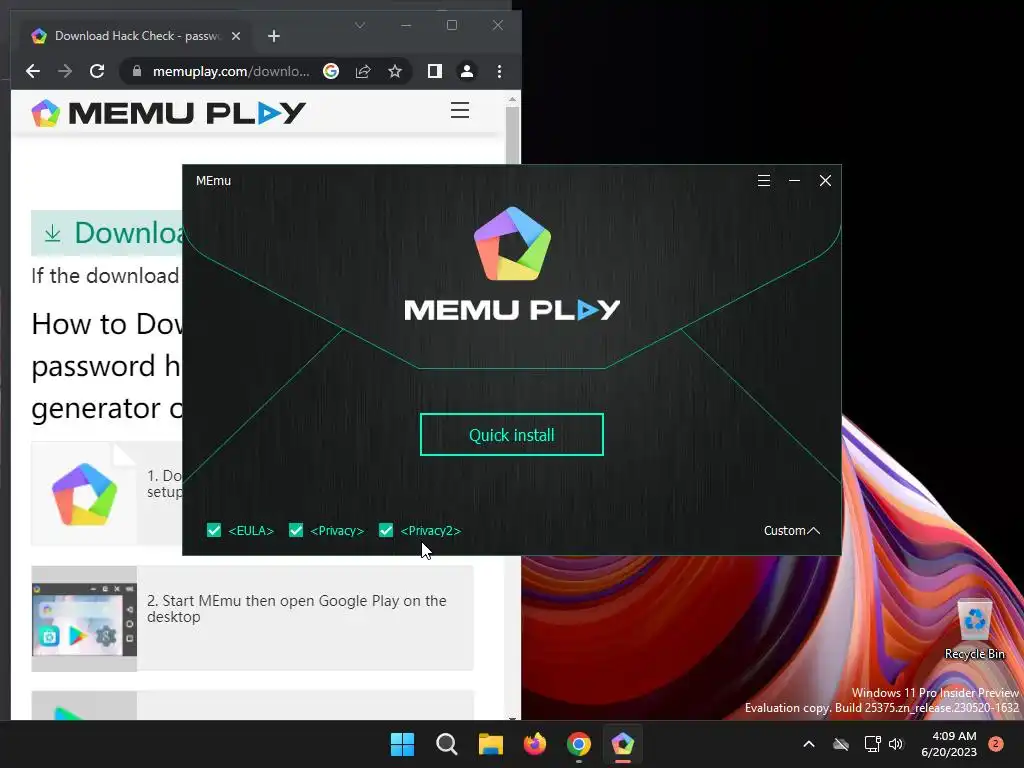Image resolution: width=1024 pixels, height=768 pixels.
Task: Open the <Privacy2> policy link
Action: coord(430,530)
